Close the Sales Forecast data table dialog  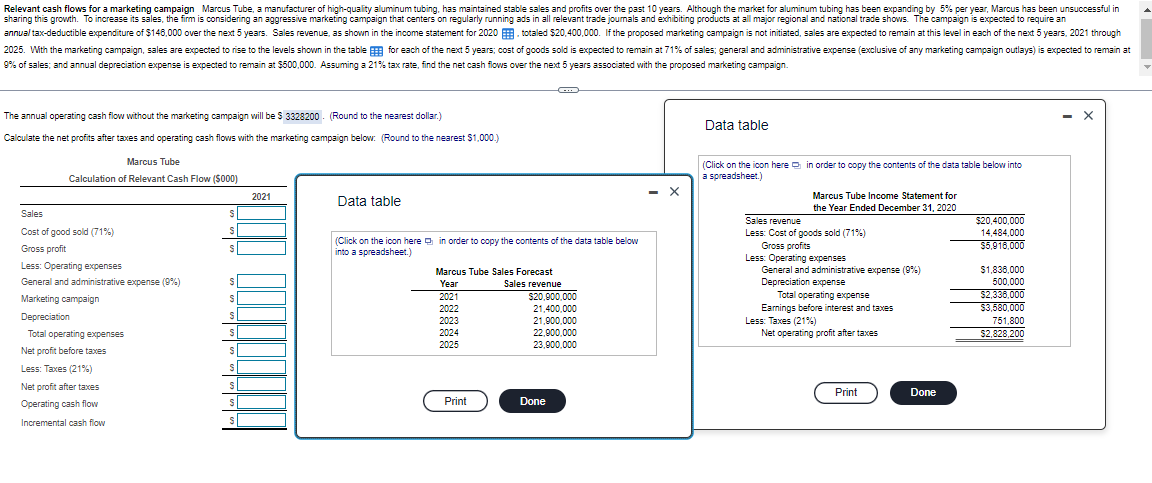(x=674, y=193)
